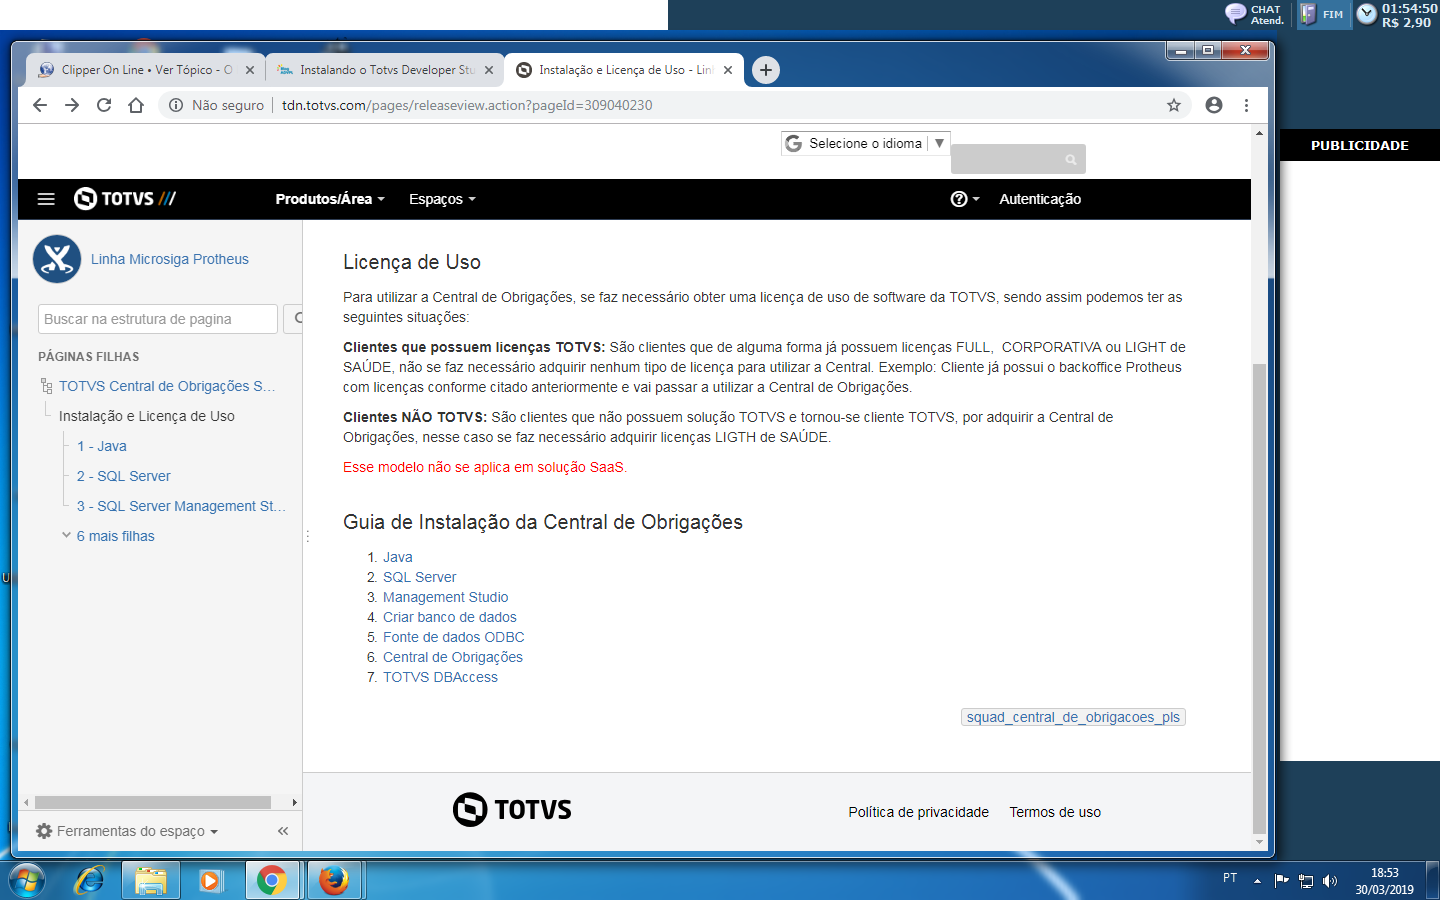1440x900 pixels.
Task: Expand the 6 mais filhas tree entry
Action: (x=109, y=536)
